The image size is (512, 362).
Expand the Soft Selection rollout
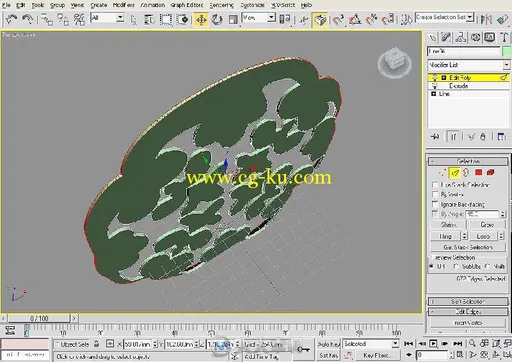click(468, 301)
